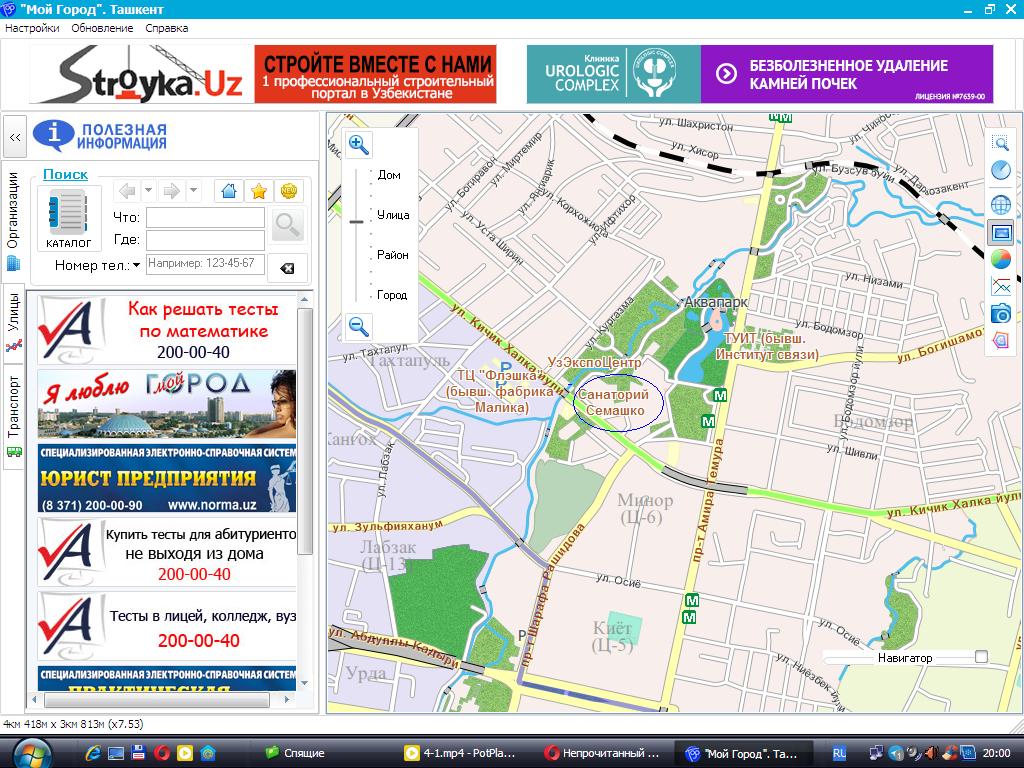Click the Home icon in search panel
1024x768 pixels.
pyautogui.click(x=229, y=191)
